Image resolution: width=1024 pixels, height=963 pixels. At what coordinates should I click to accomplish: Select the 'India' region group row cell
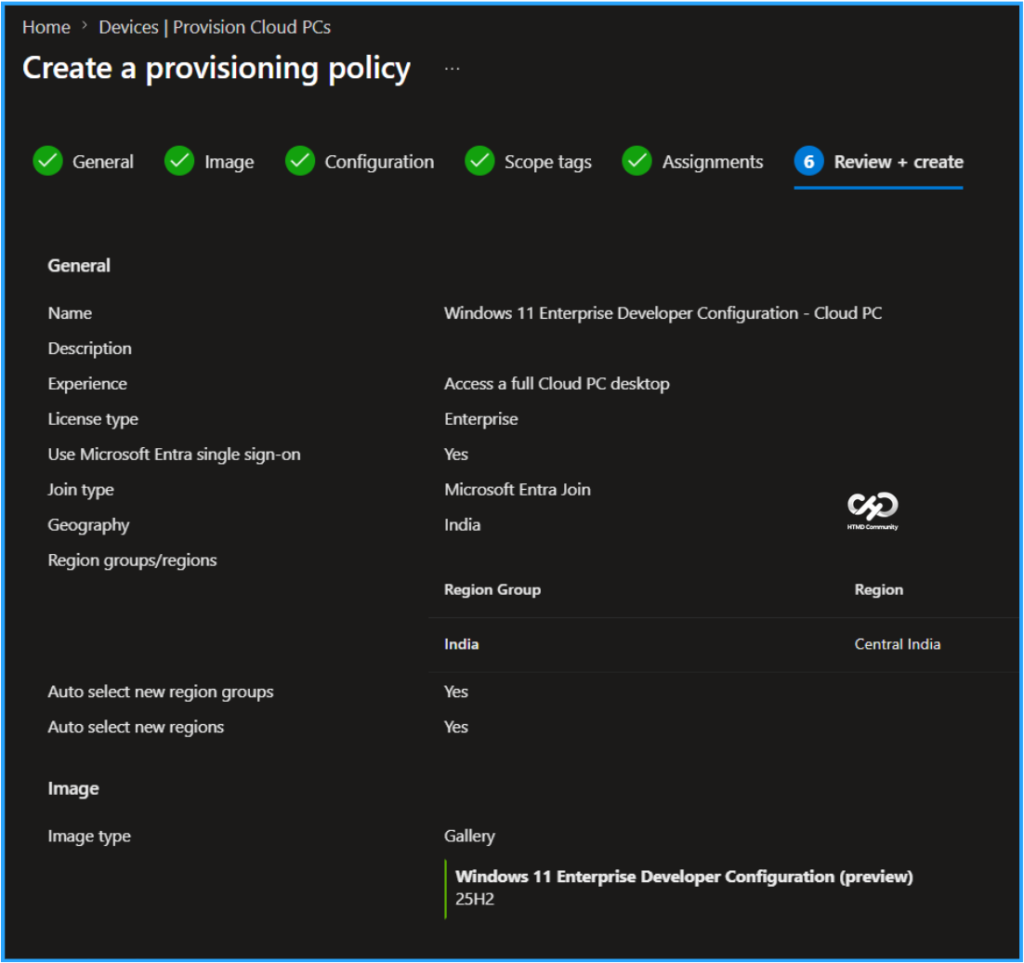461,644
